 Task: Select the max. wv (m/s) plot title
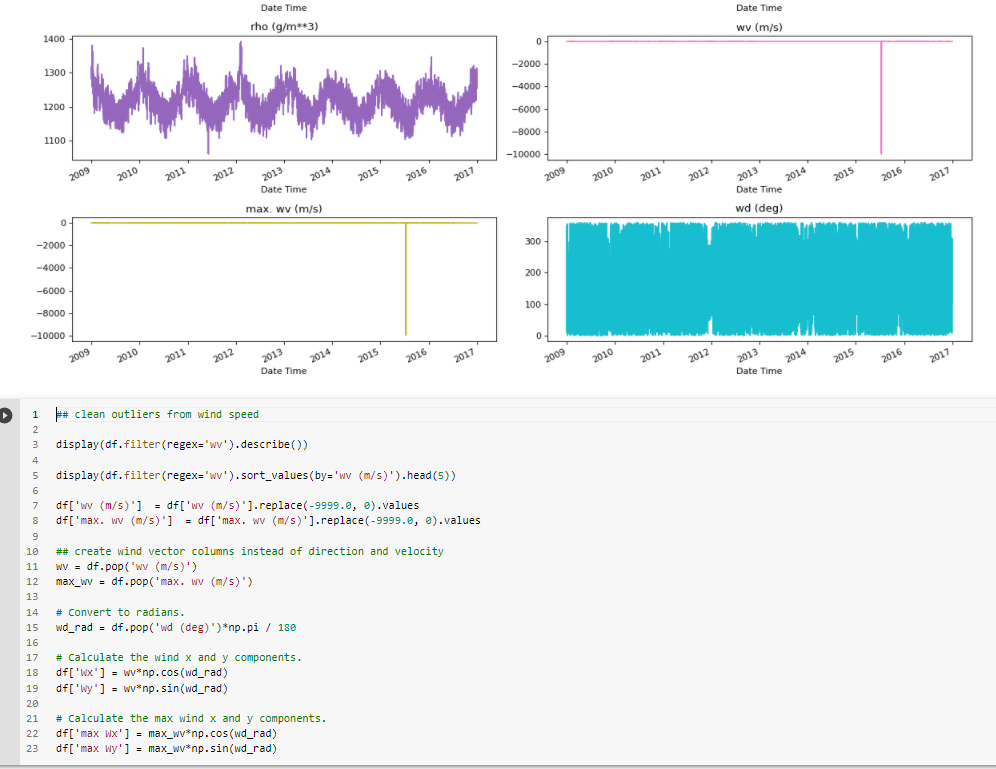coord(284,209)
